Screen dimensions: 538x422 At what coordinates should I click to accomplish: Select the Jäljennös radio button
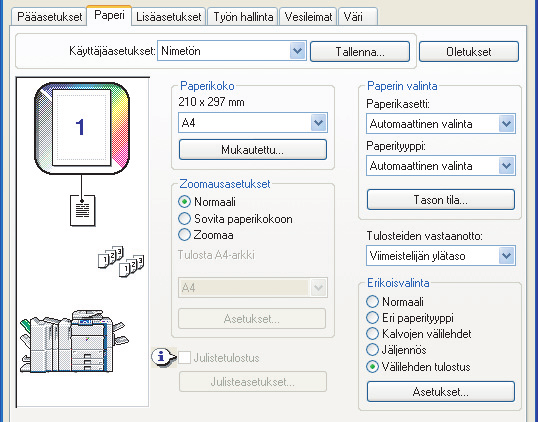[x=372, y=350]
